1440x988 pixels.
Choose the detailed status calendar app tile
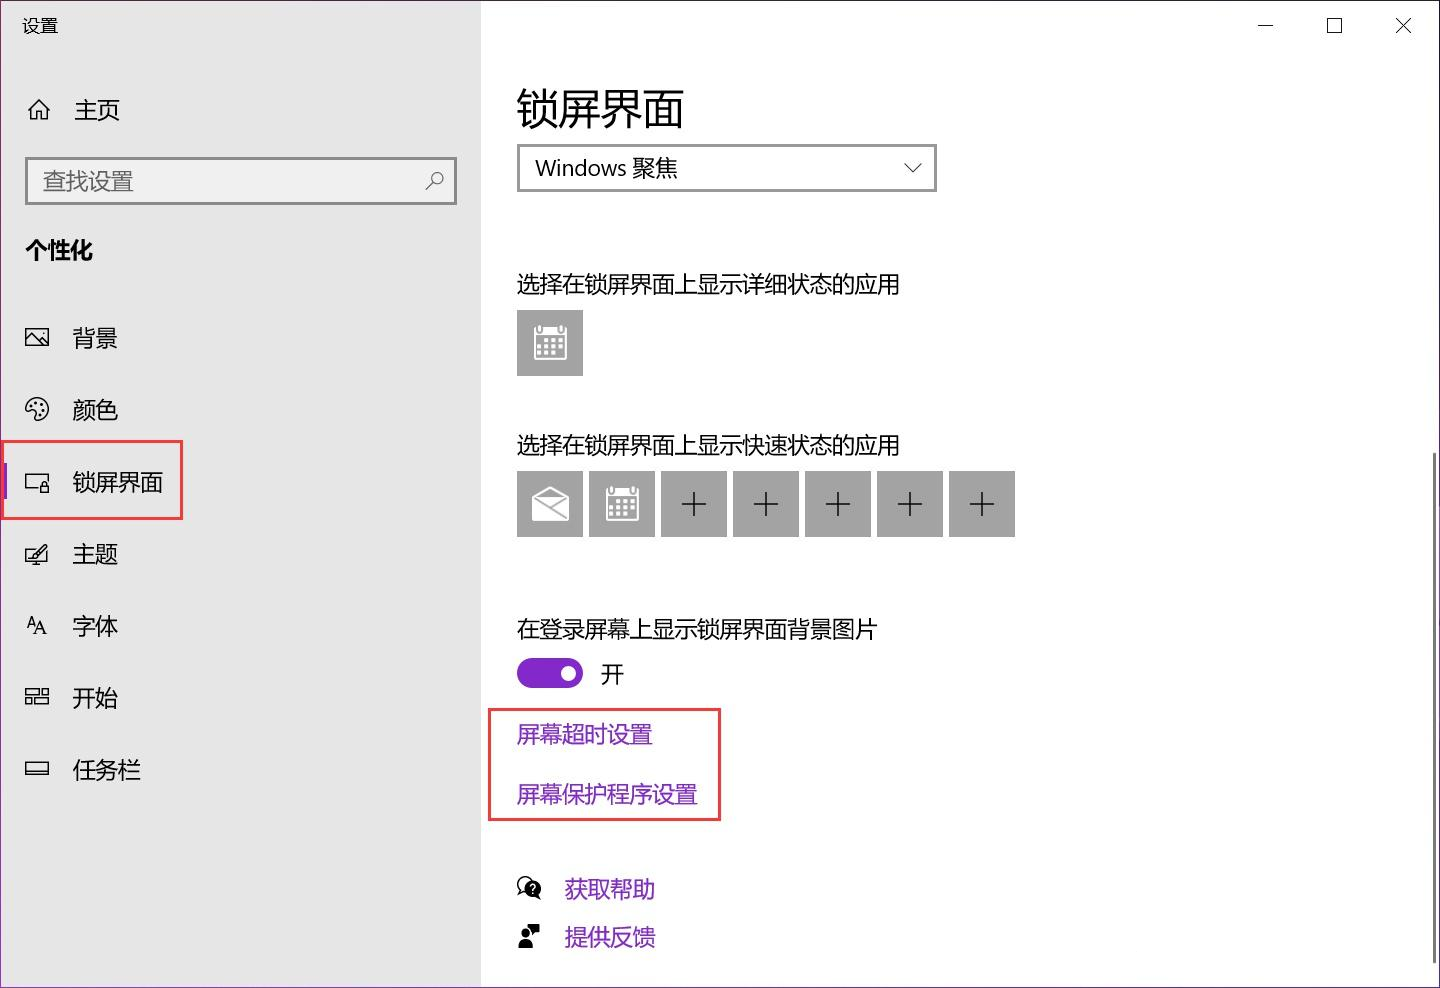(550, 343)
